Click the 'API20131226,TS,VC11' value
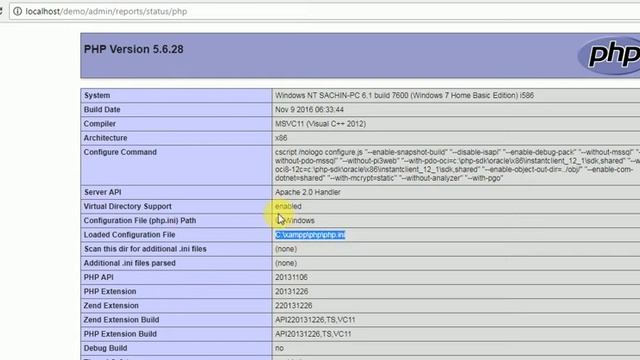The height and width of the screenshot is (360, 640). point(313,334)
